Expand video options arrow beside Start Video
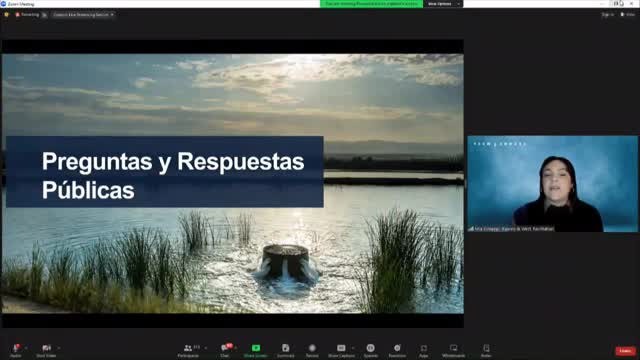The width and height of the screenshot is (640, 360). click(x=59, y=348)
